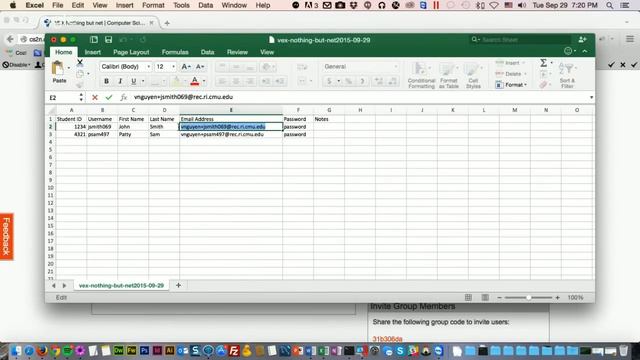Viewport: 640px width, 360px height.
Task: Open Cell Styles
Action: [x=473, y=75]
